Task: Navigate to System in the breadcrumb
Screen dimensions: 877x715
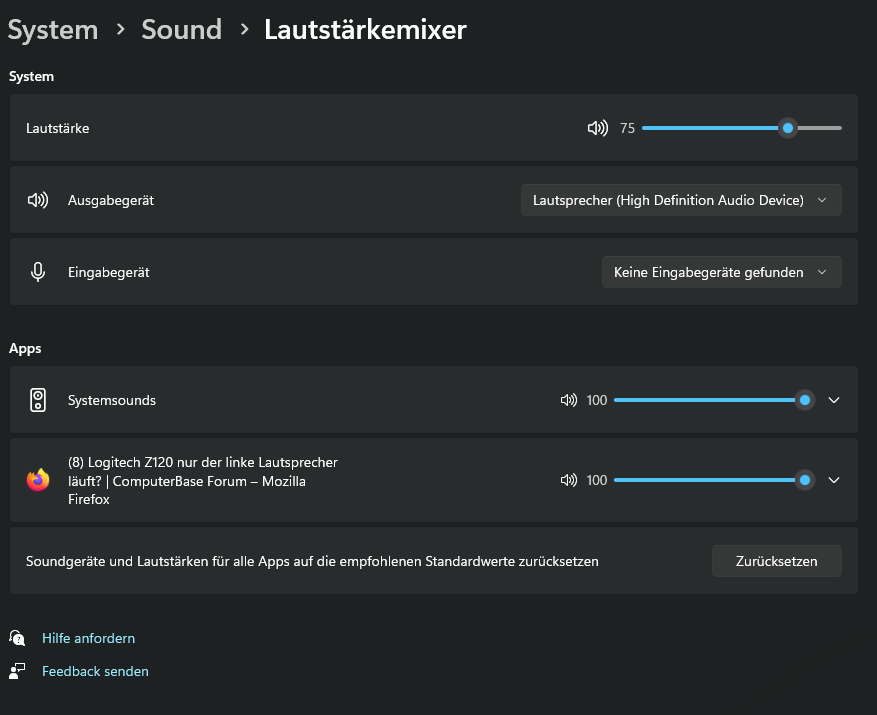Action: click(53, 30)
